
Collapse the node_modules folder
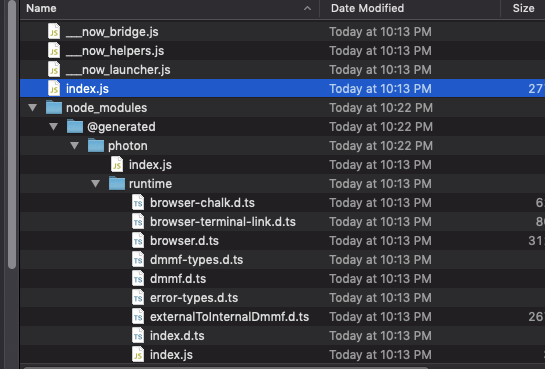(33, 108)
